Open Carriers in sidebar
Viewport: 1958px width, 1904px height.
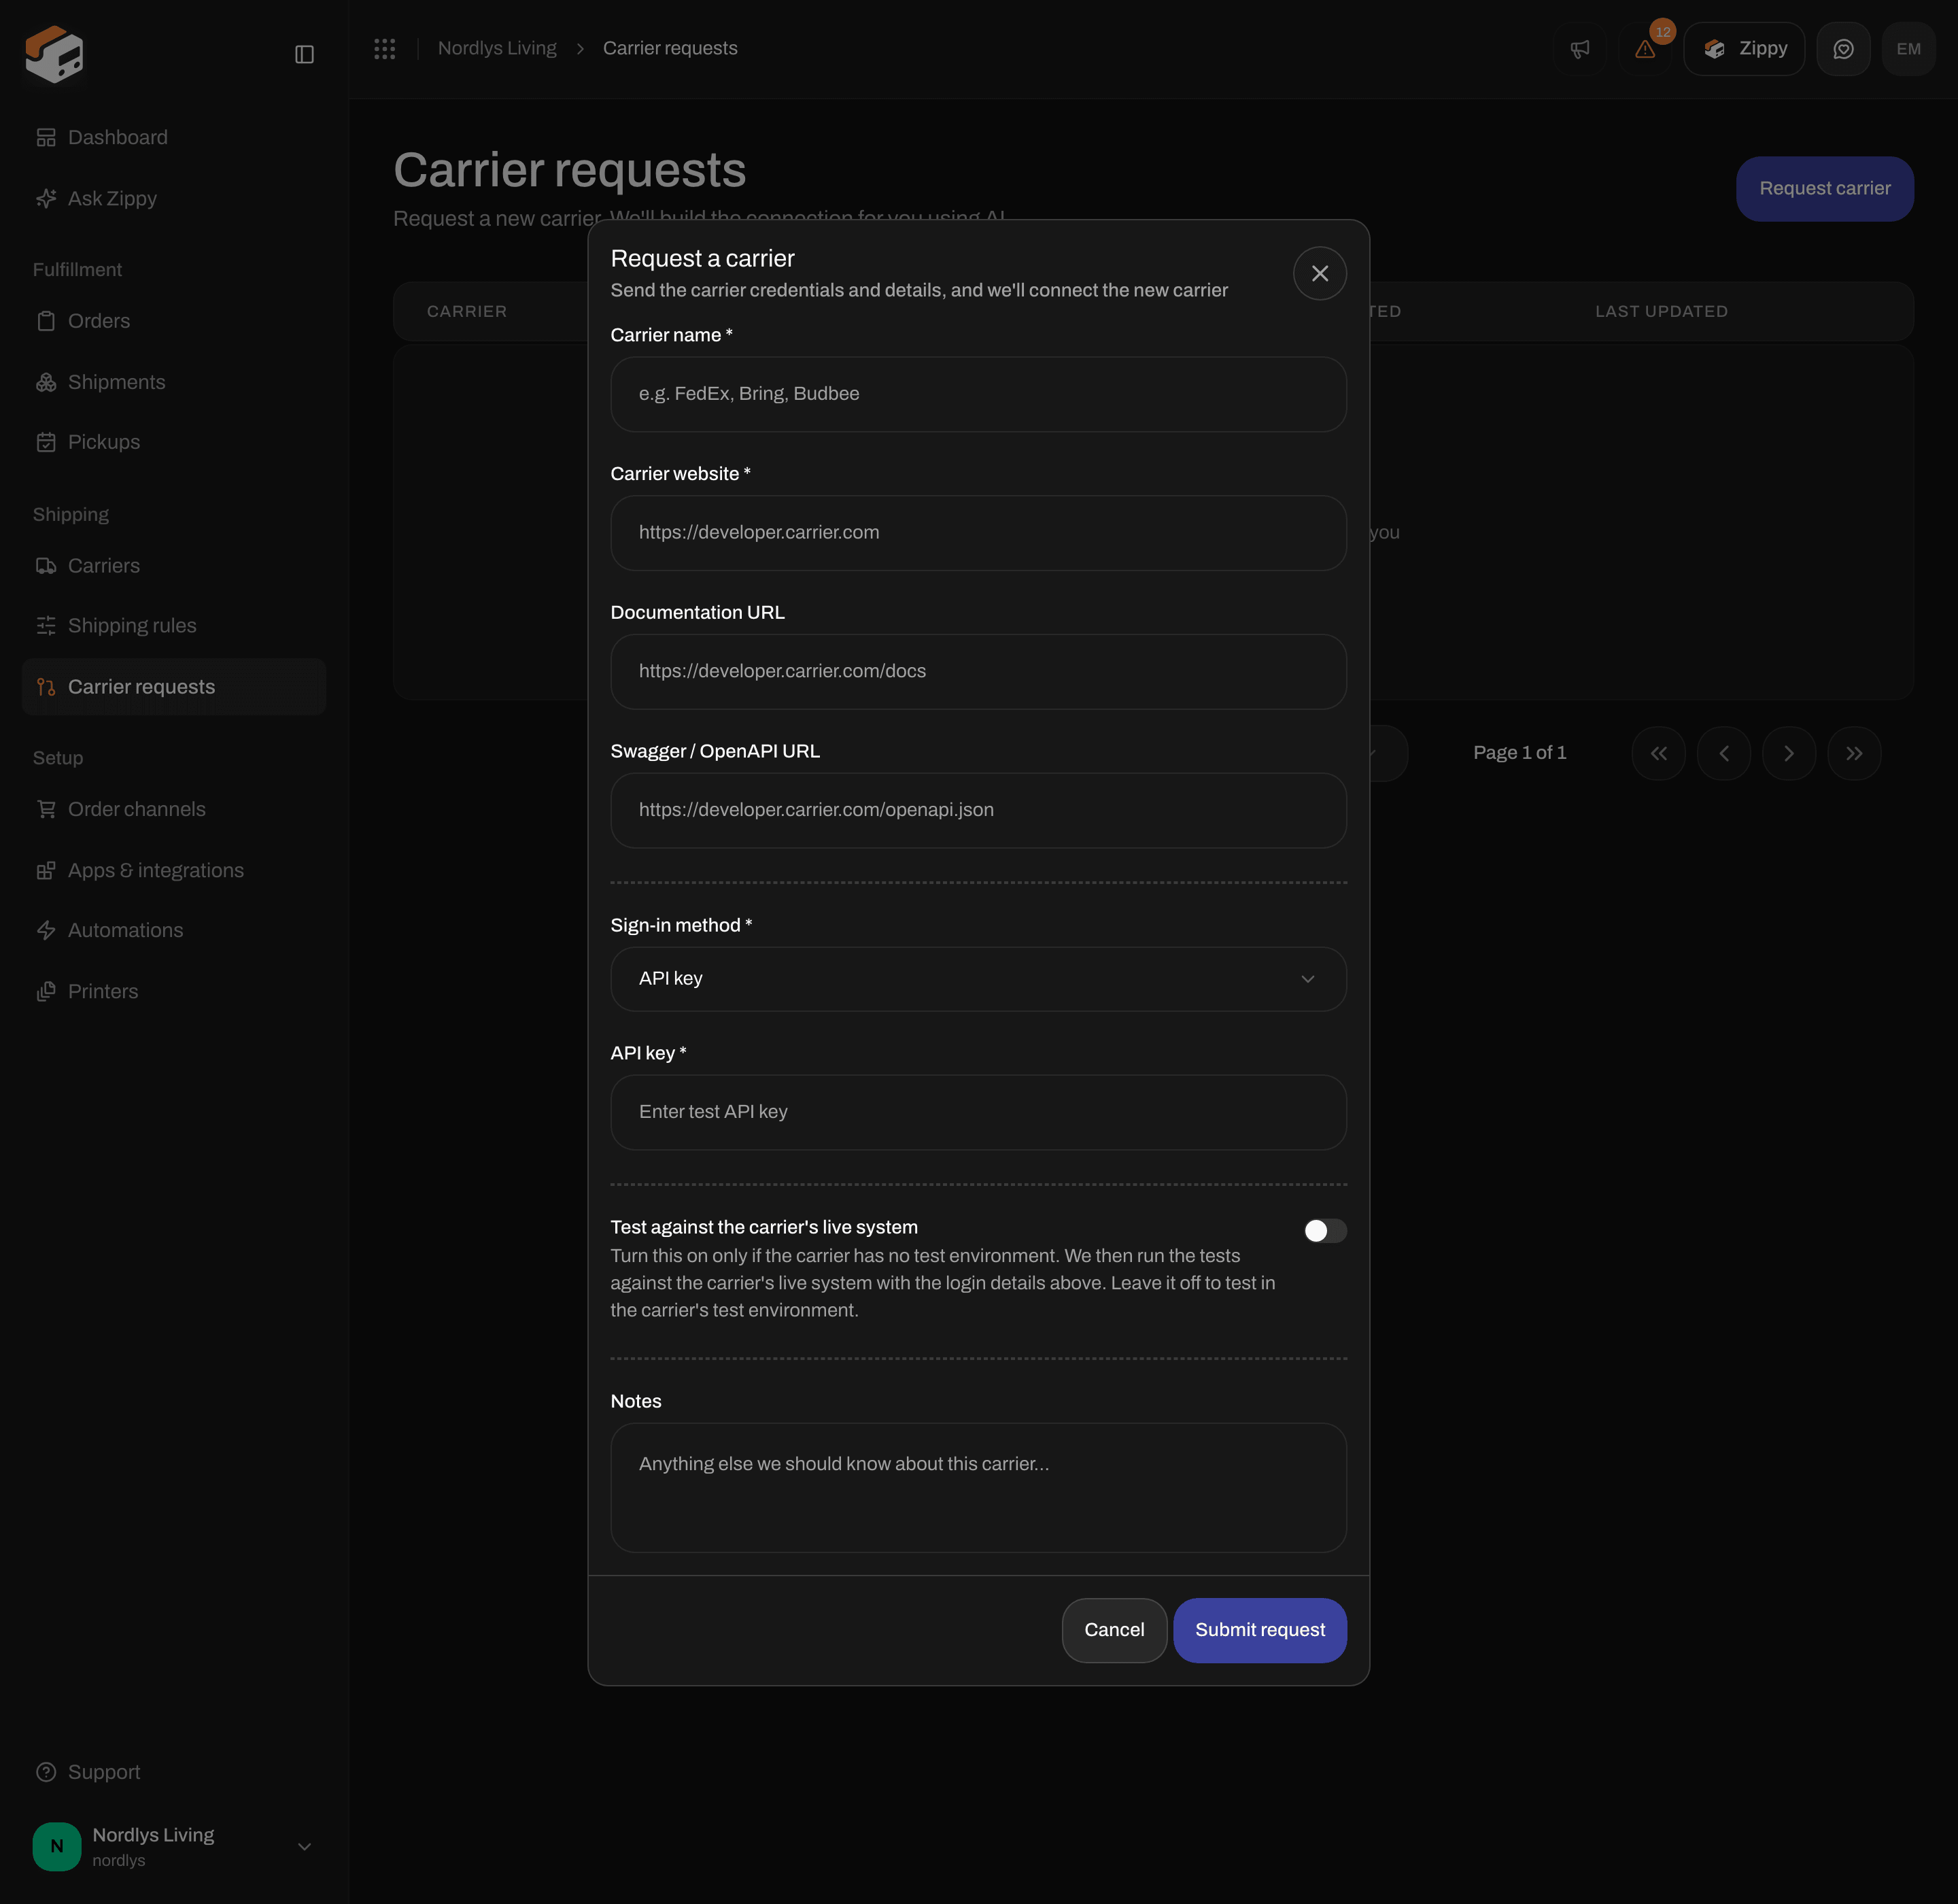[174, 566]
